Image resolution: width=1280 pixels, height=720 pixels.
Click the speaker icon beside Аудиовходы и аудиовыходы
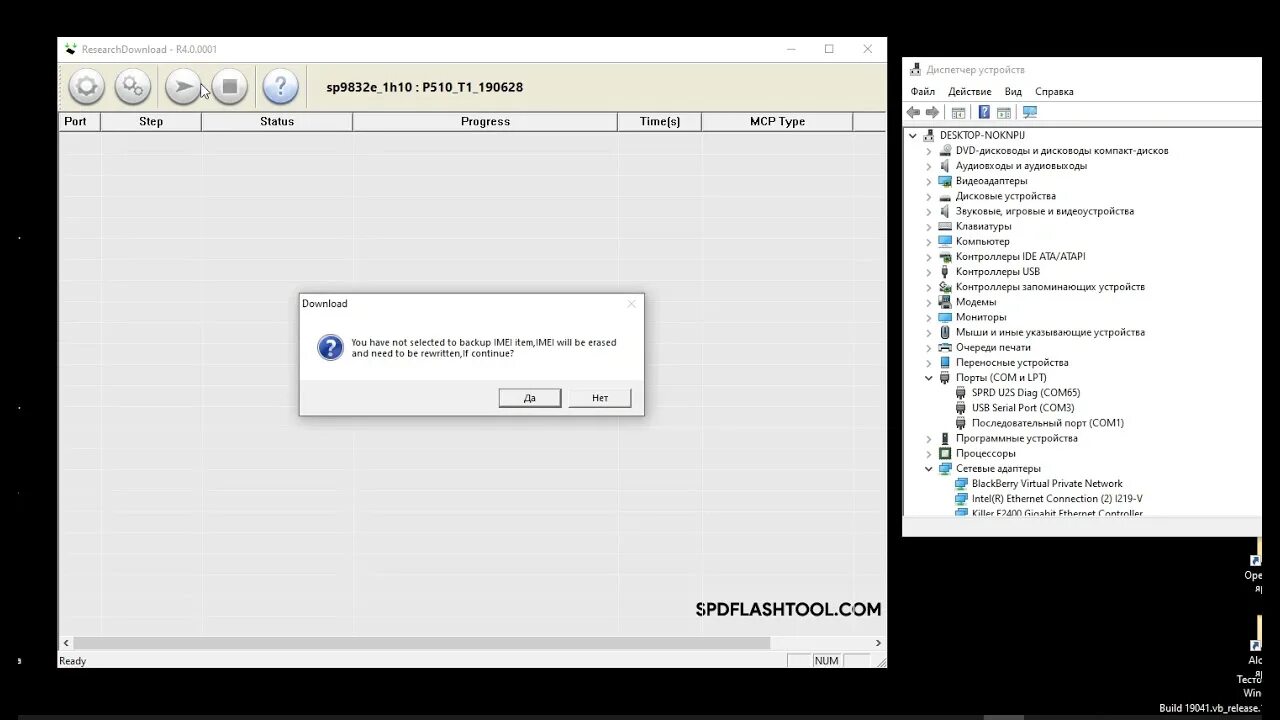945,166
